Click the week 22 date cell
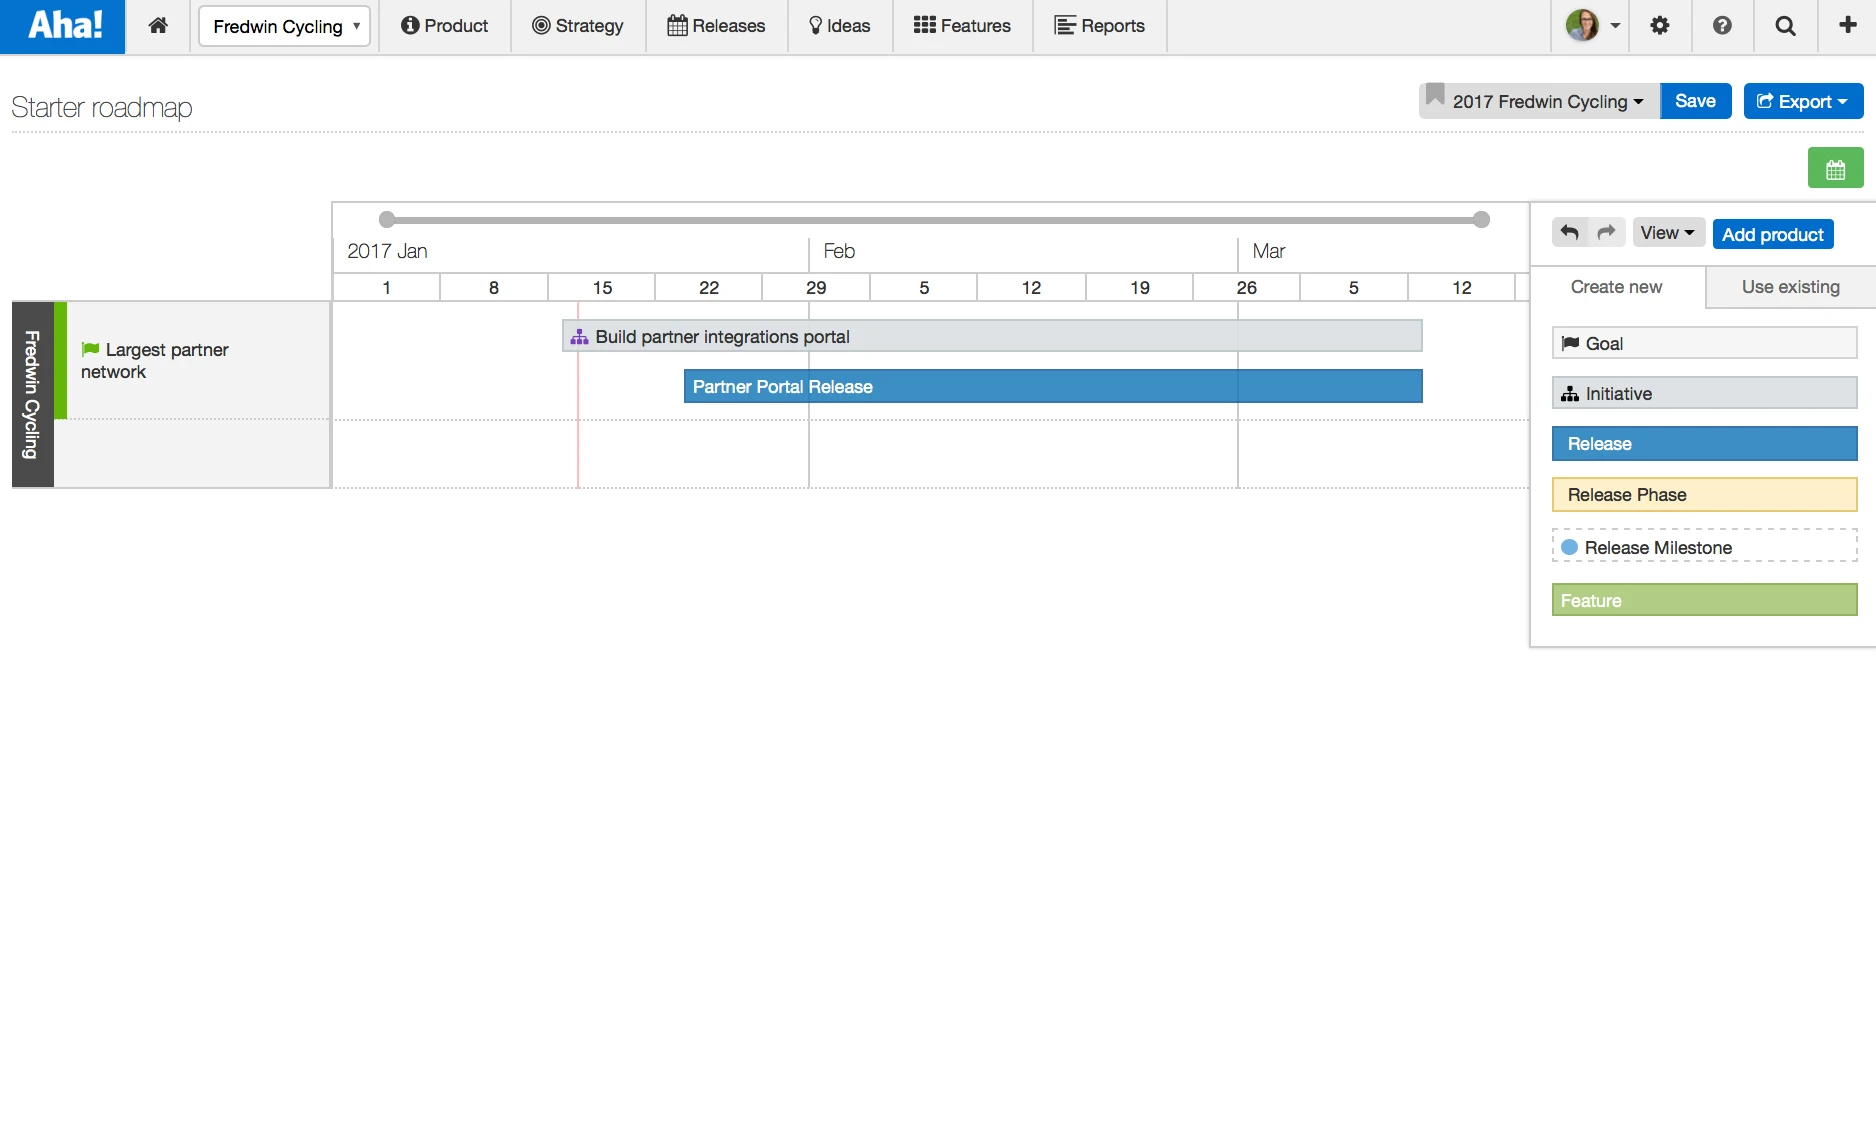This screenshot has height=1142, width=1876. pos(709,288)
